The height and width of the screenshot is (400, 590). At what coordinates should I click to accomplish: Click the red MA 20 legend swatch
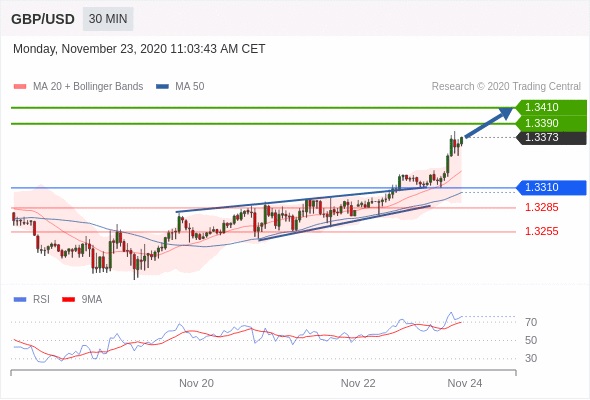[x=20, y=87]
